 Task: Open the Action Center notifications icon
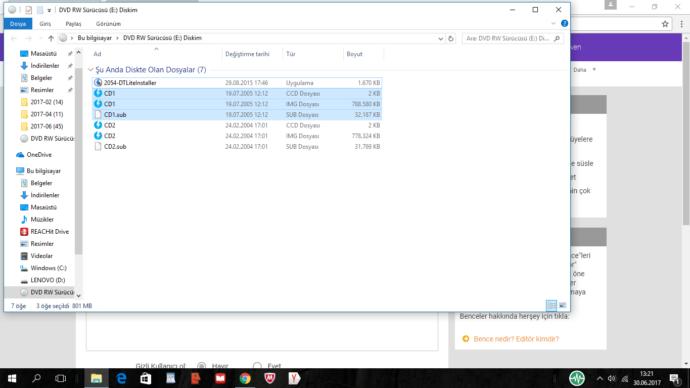coord(675,378)
